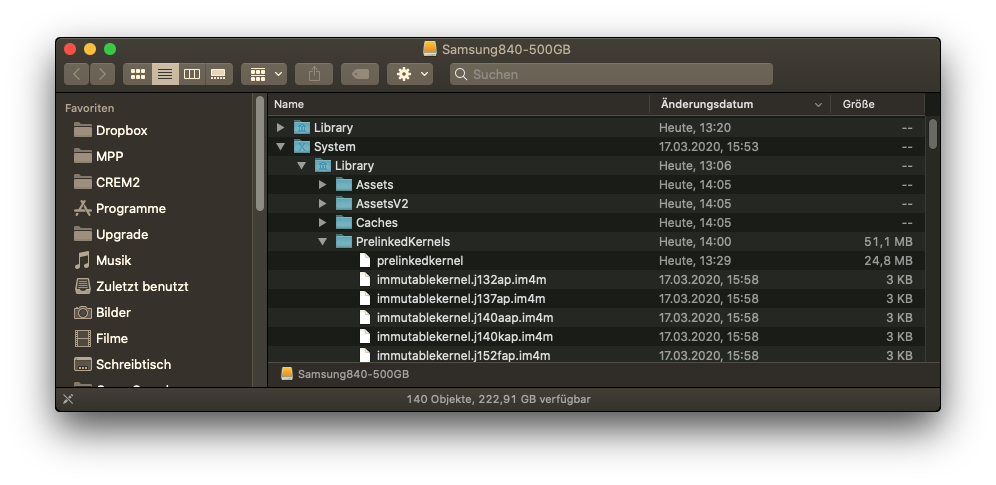Click the Favoriten sidebar heading
This screenshot has width=996, height=485.
pyautogui.click(x=90, y=109)
